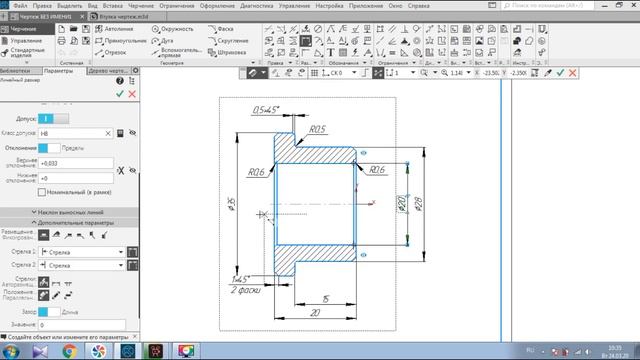The width and height of the screenshot is (640, 360).
Task: Click the grid display icon
Action: coord(314,73)
